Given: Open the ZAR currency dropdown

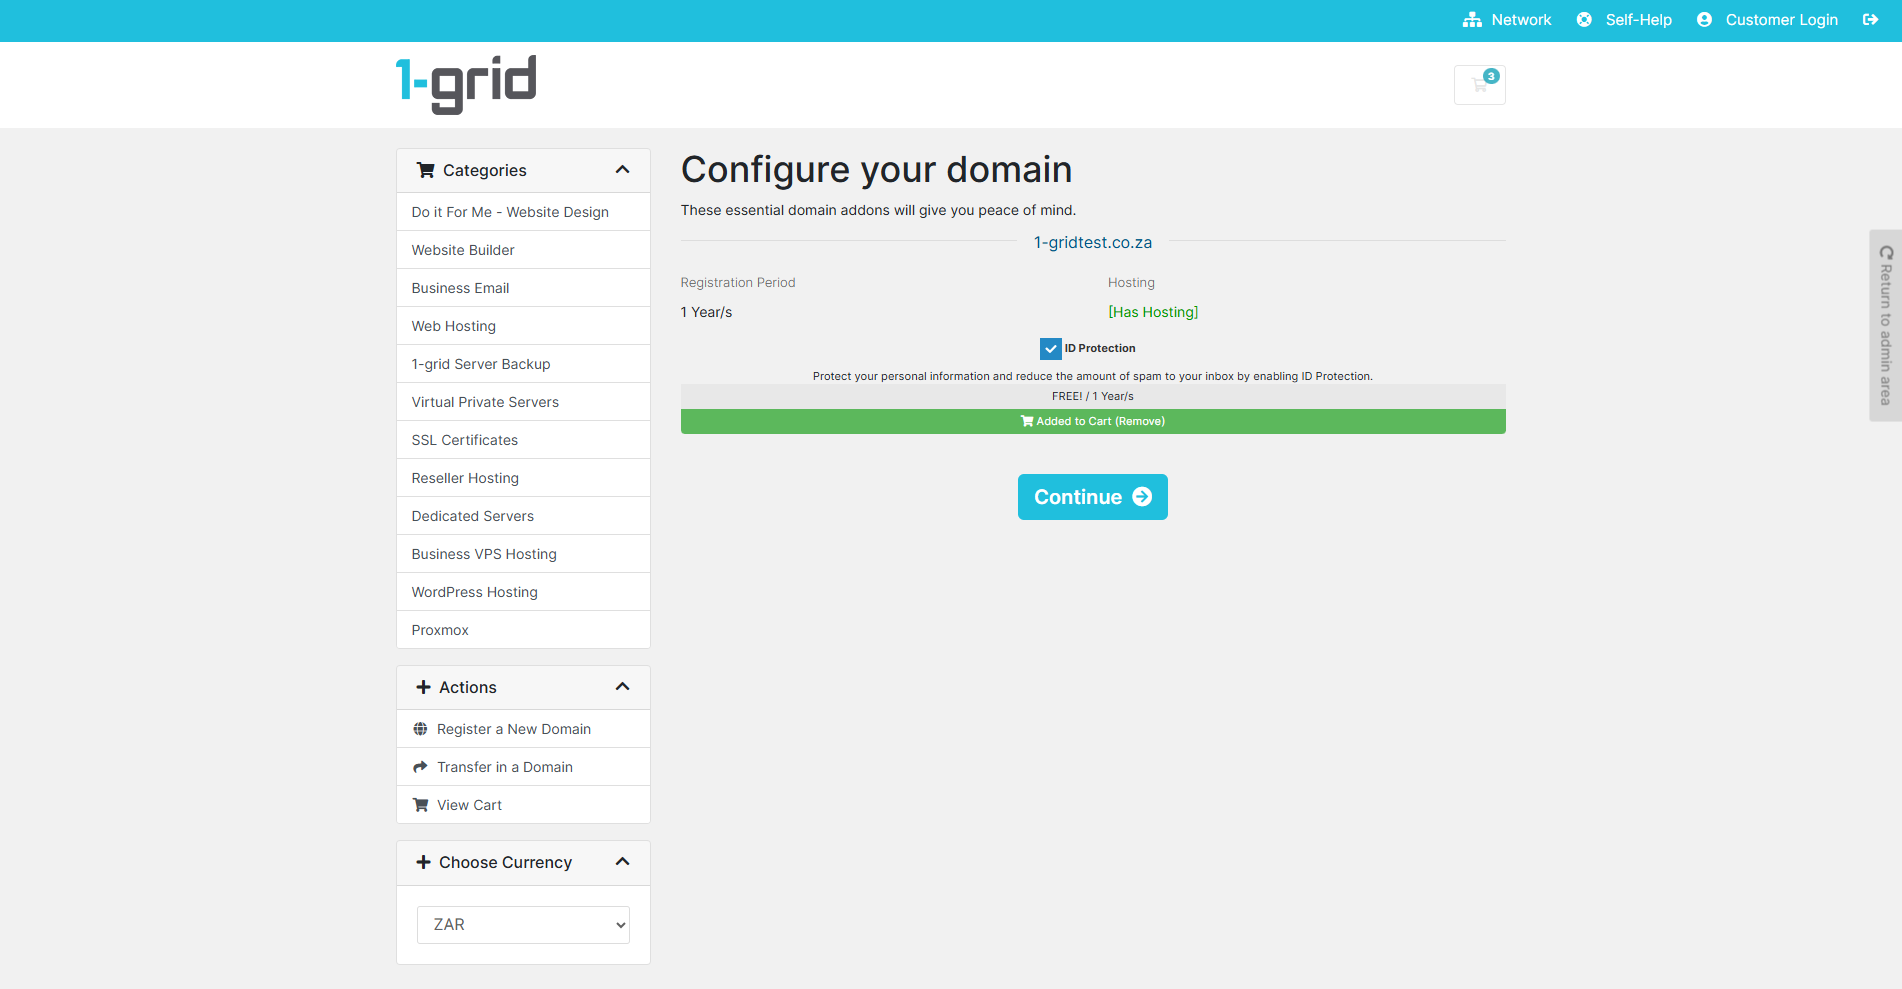Looking at the screenshot, I should [x=523, y=925].
